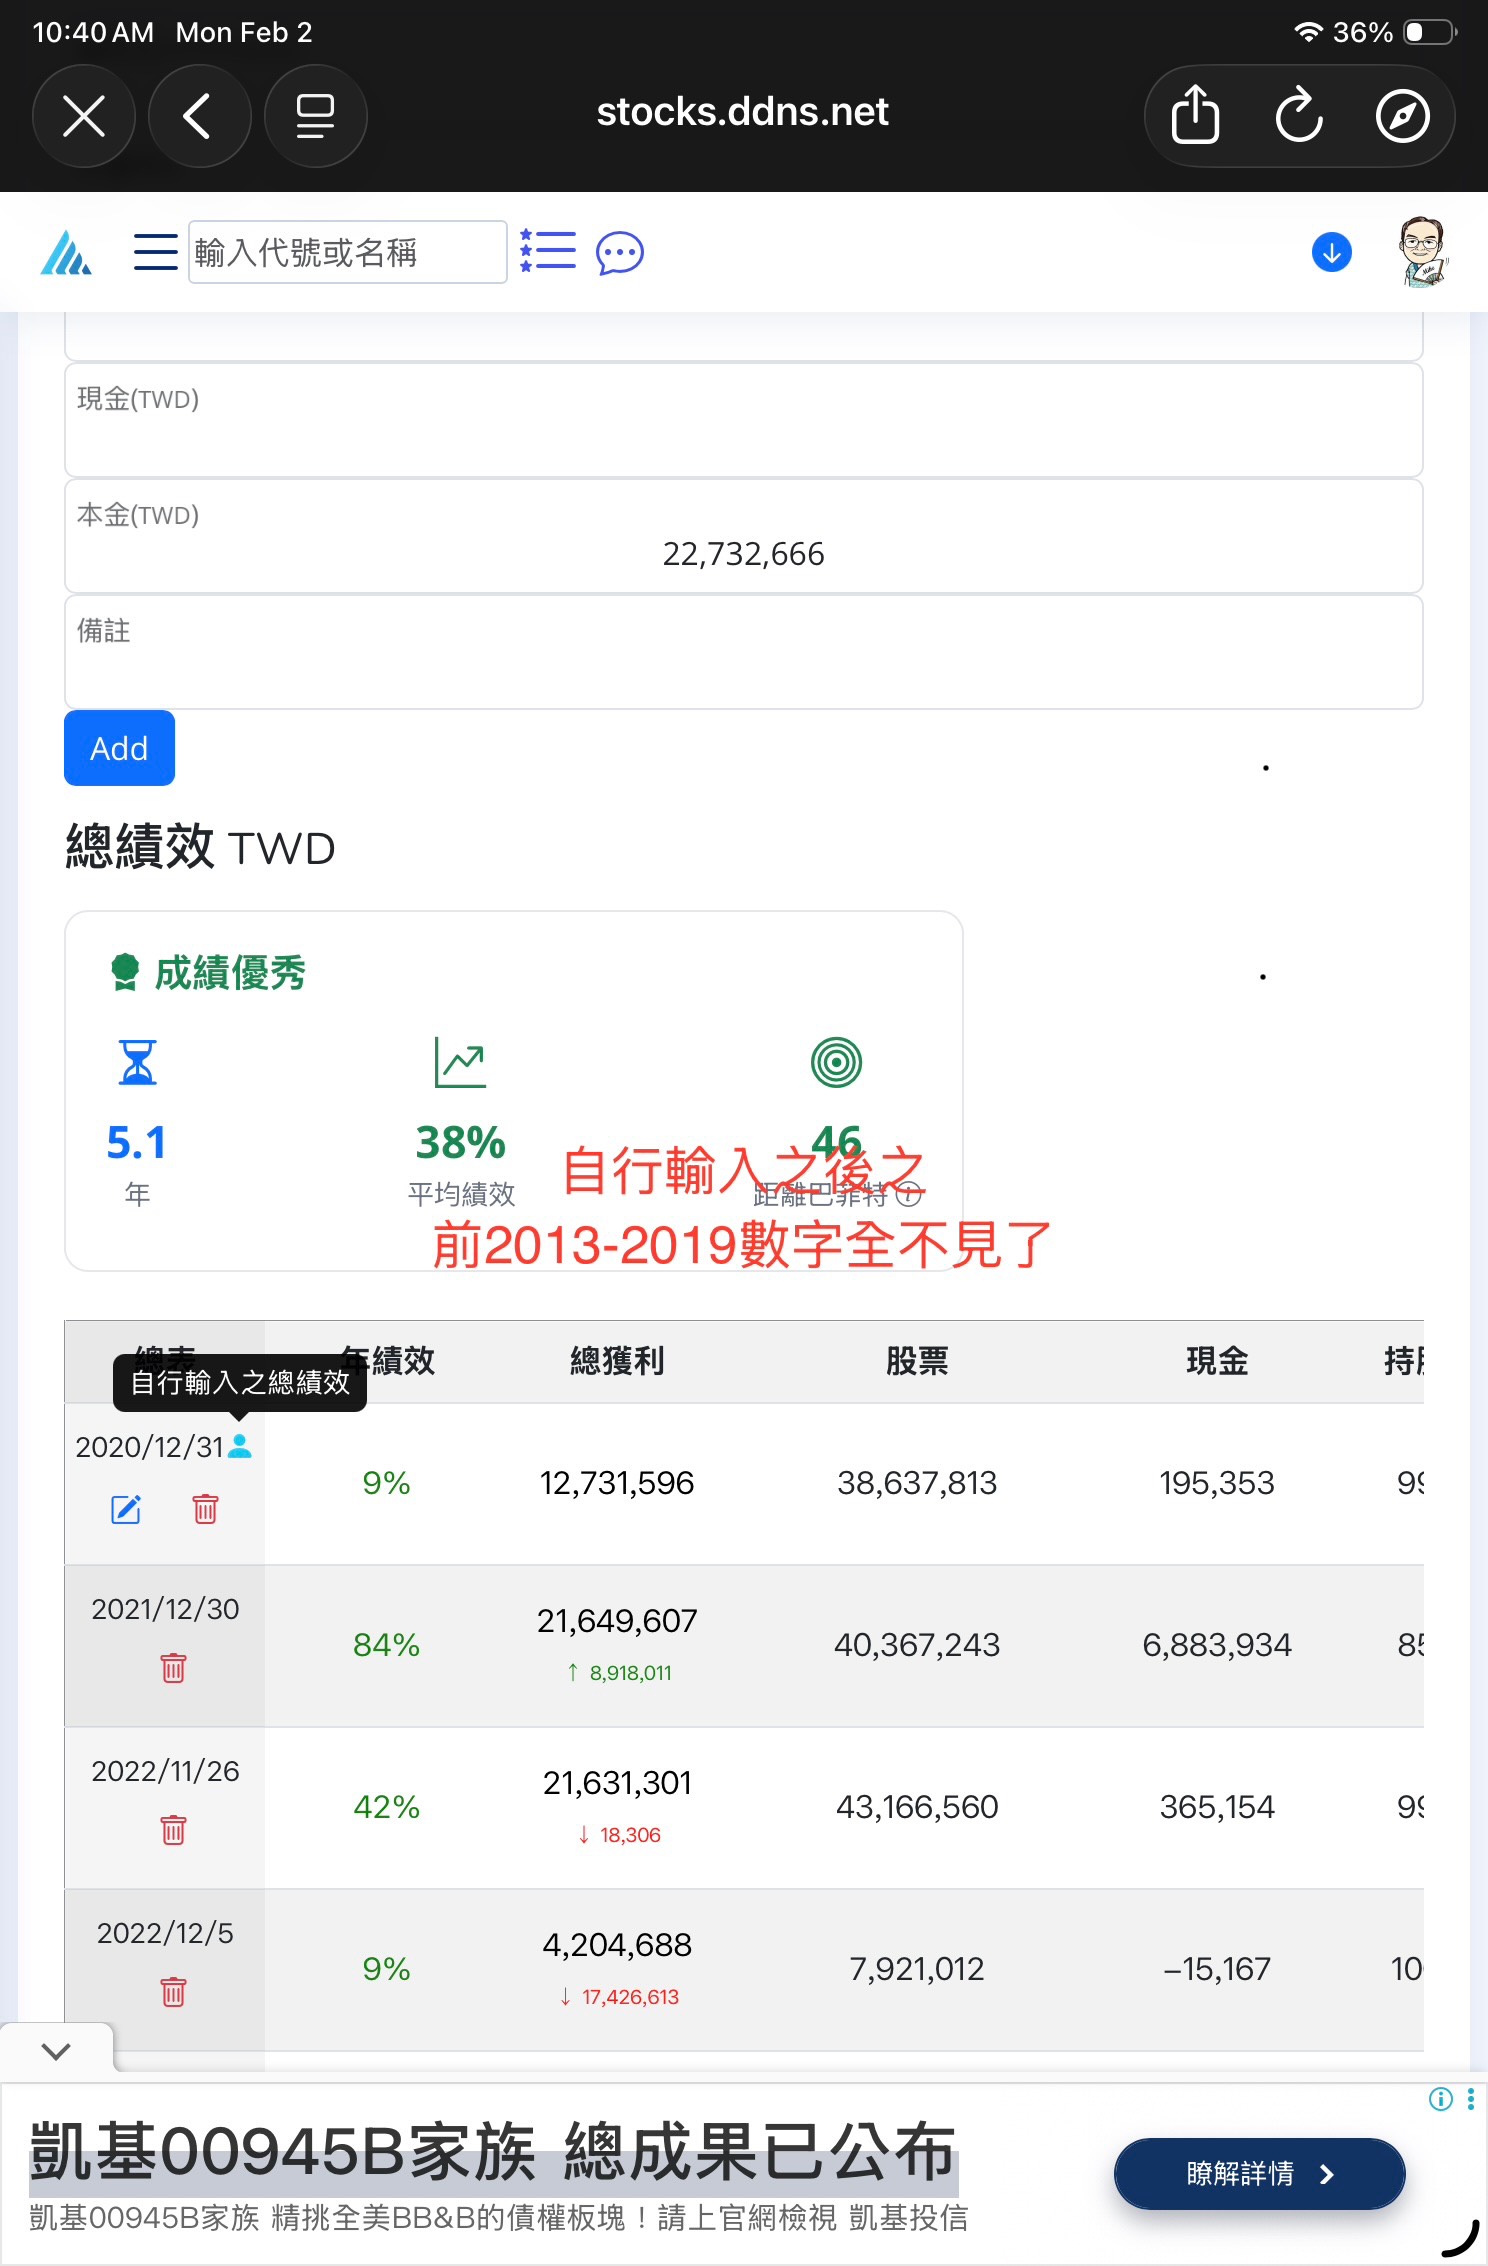This screenshot has width=1488, height=2266.
Task: Click the 現金(TWD) input field
Action: (743, 436)
